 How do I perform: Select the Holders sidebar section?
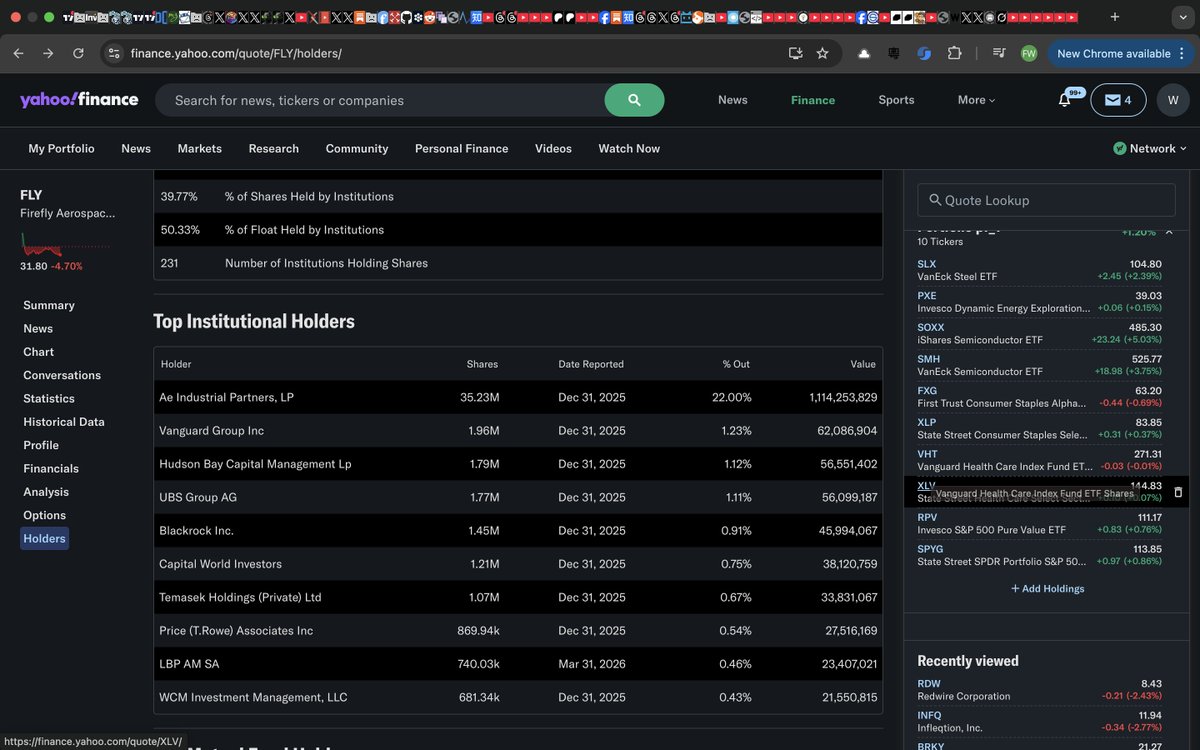(45, 538)
